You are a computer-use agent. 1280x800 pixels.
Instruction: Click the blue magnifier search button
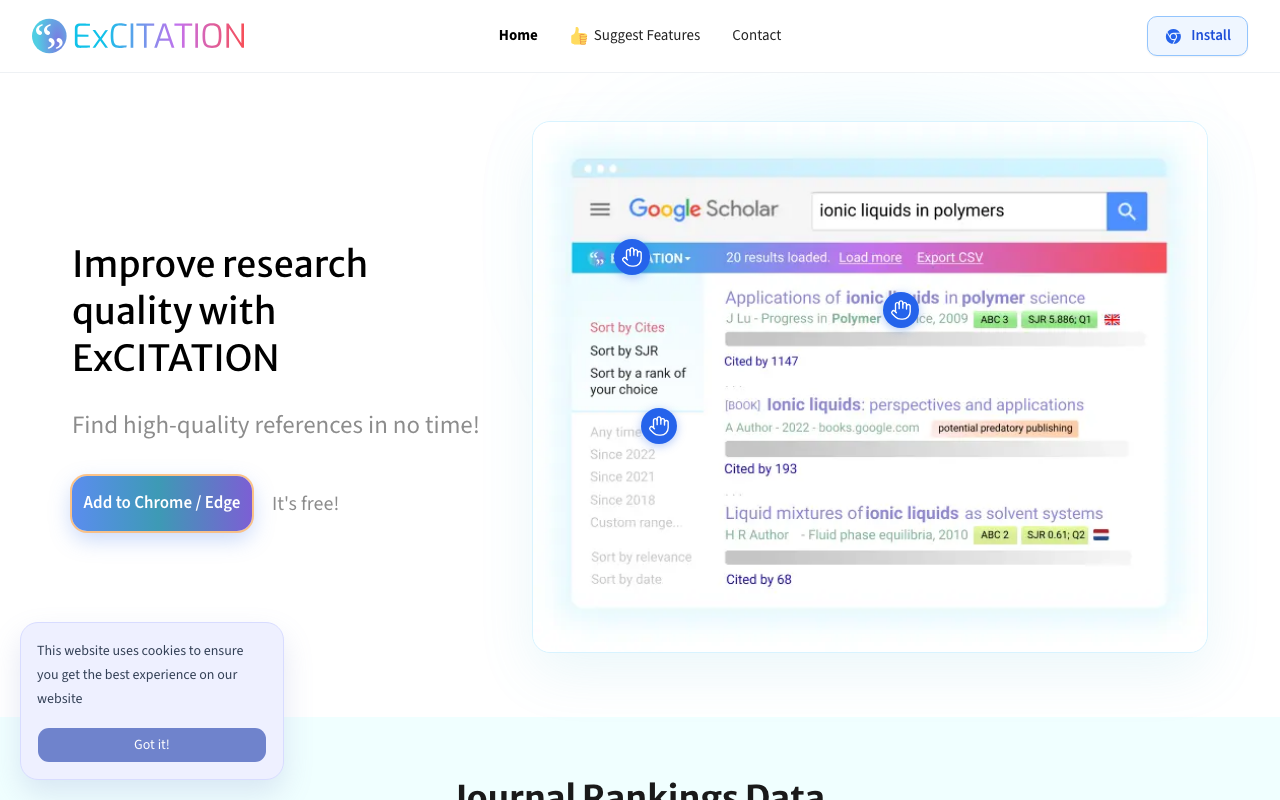point(1127,211)
